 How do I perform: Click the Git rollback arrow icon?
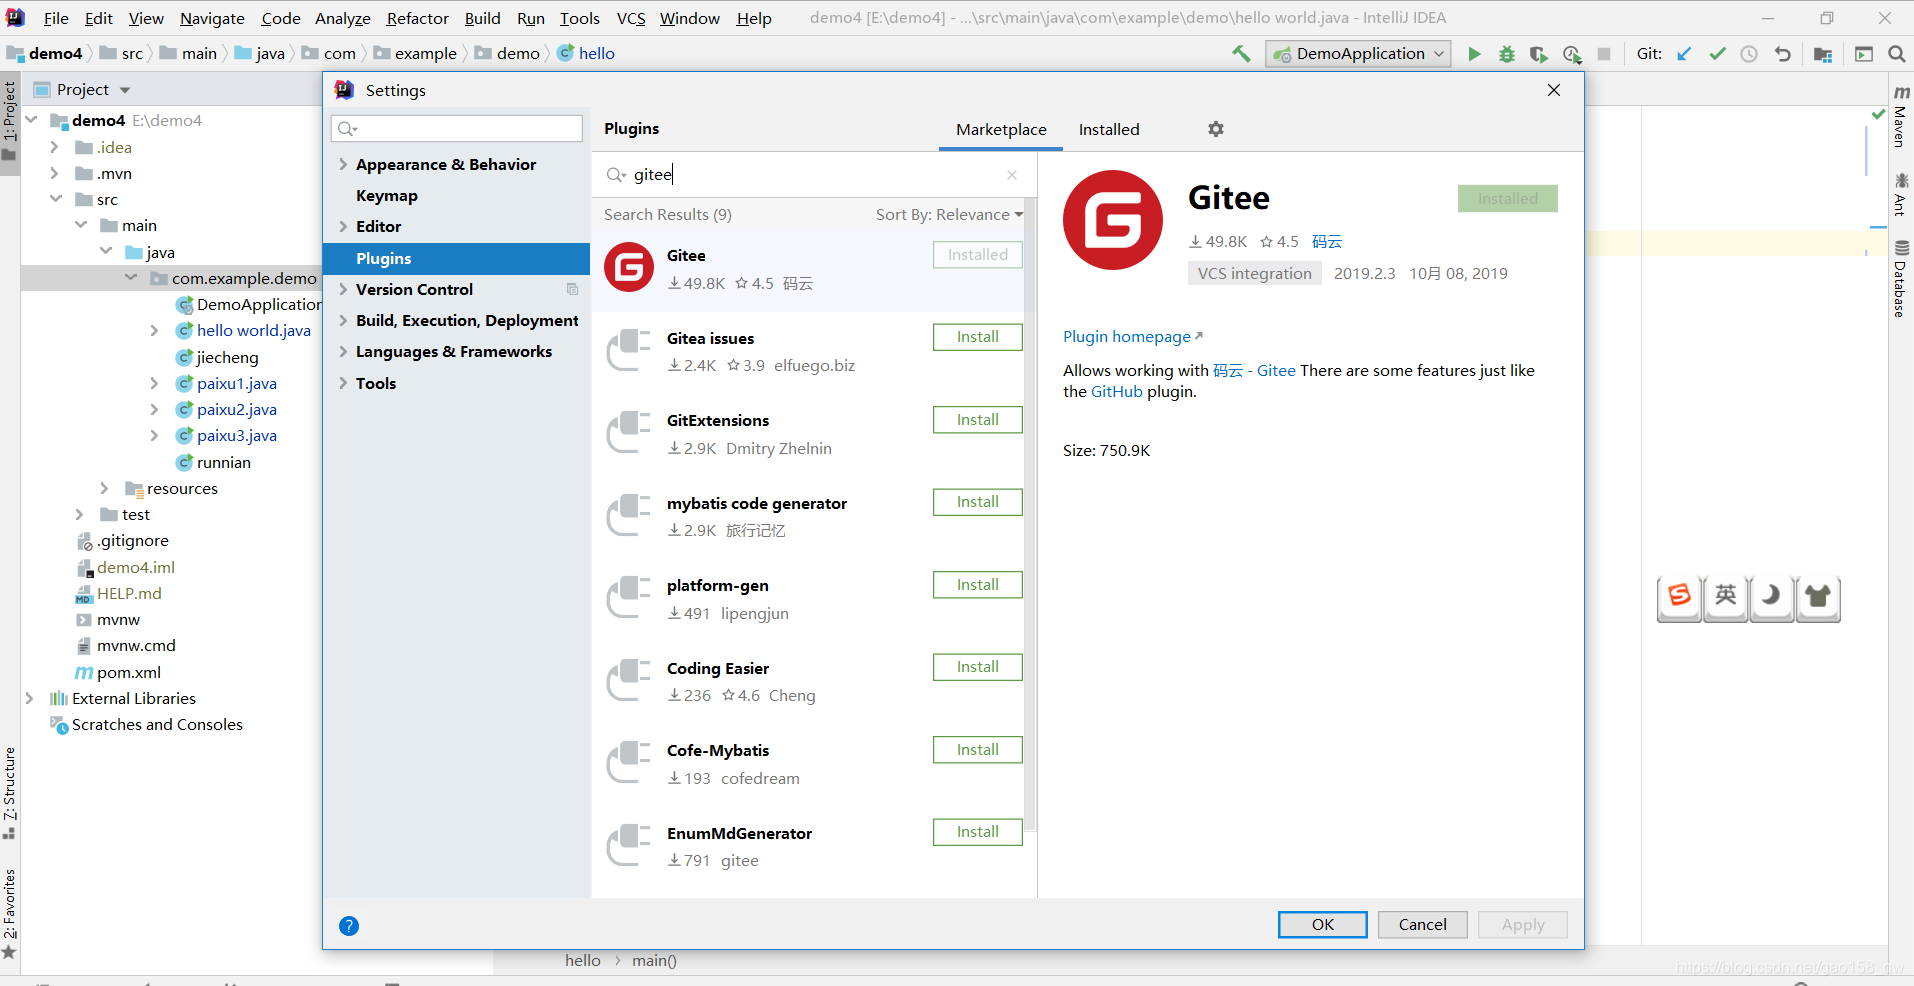[1782, 54]
